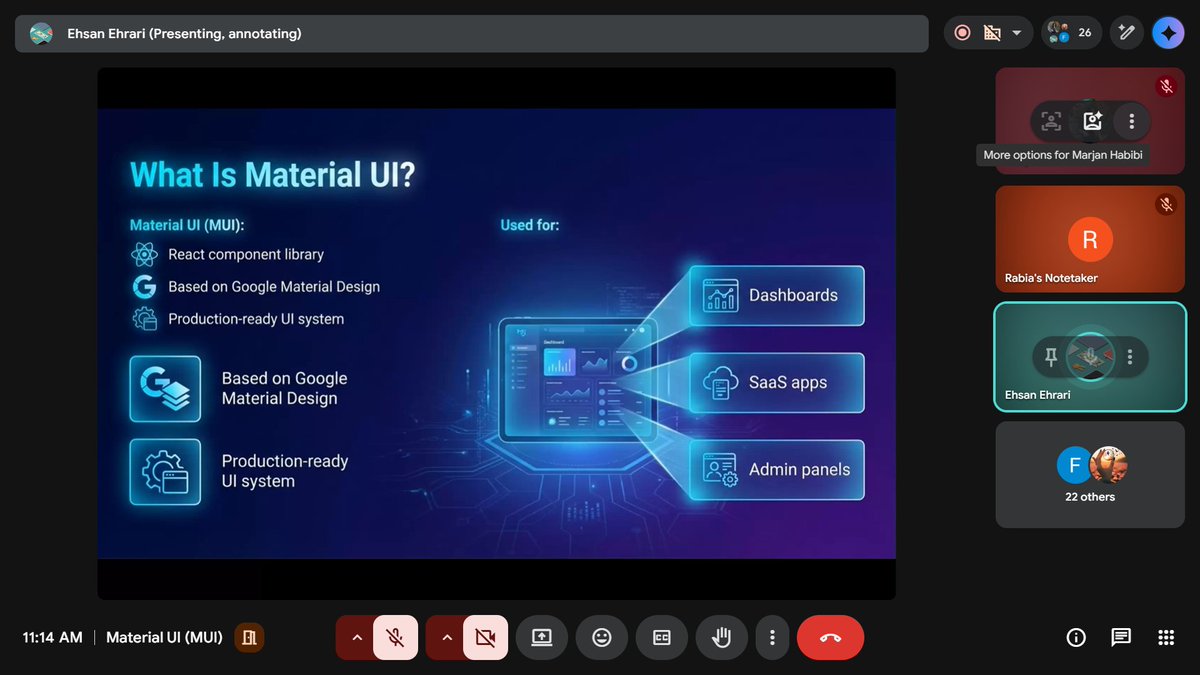The image size is (1200, 675).
Task: Open more options in the call controls
Action: click(772, 637)
